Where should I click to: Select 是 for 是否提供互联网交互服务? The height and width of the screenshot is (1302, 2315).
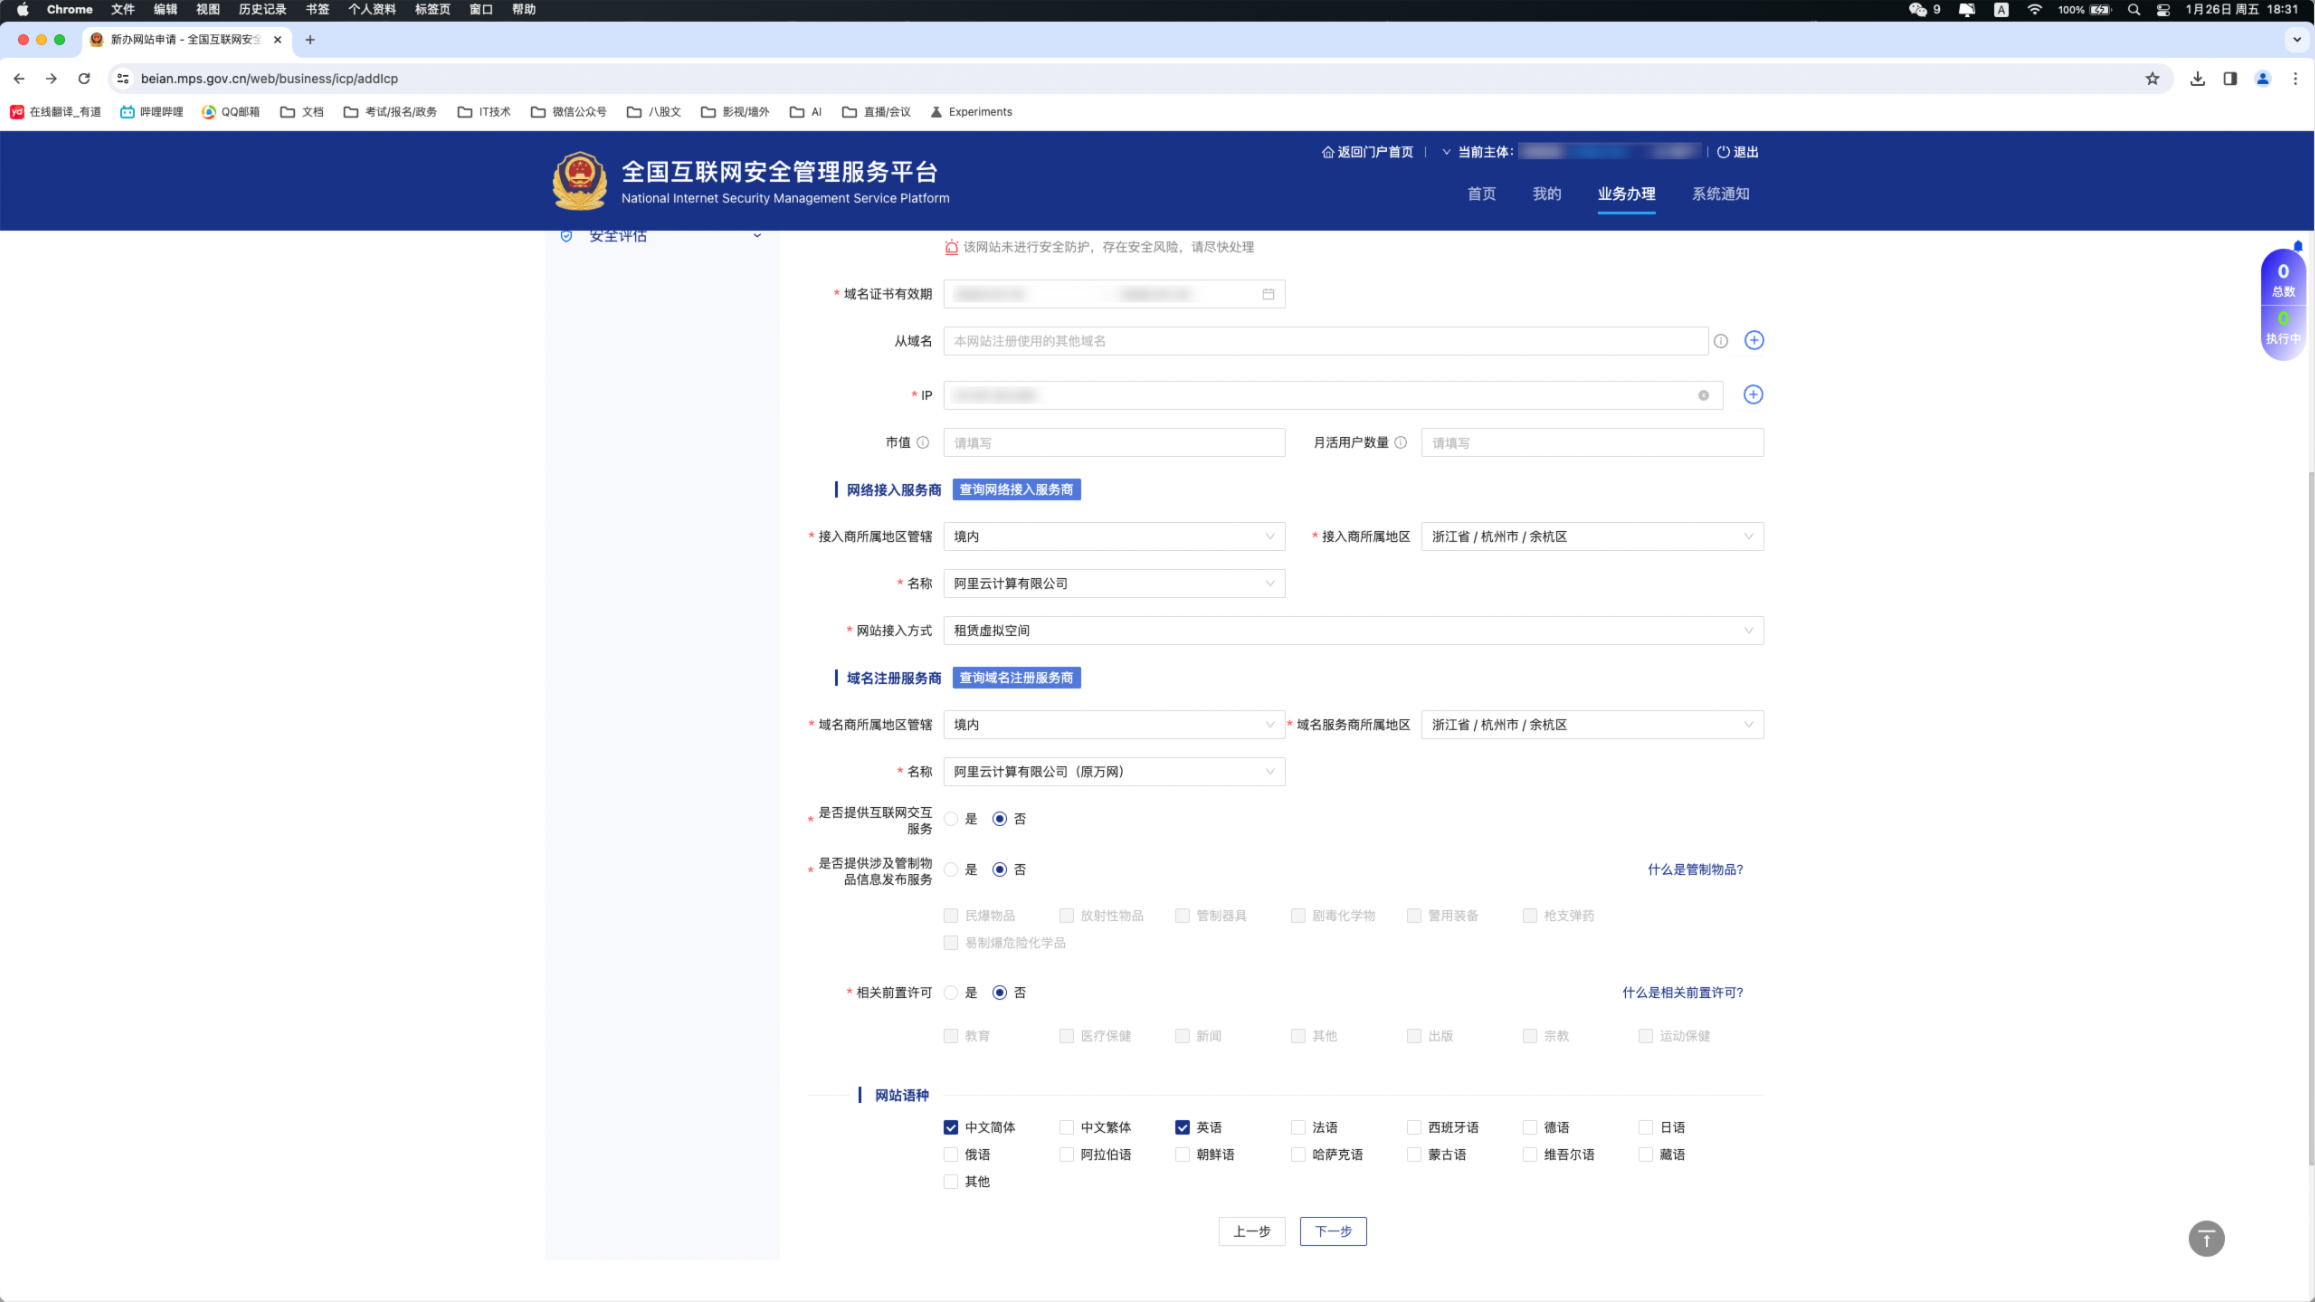pyautogui.click(x=950, y=818)
